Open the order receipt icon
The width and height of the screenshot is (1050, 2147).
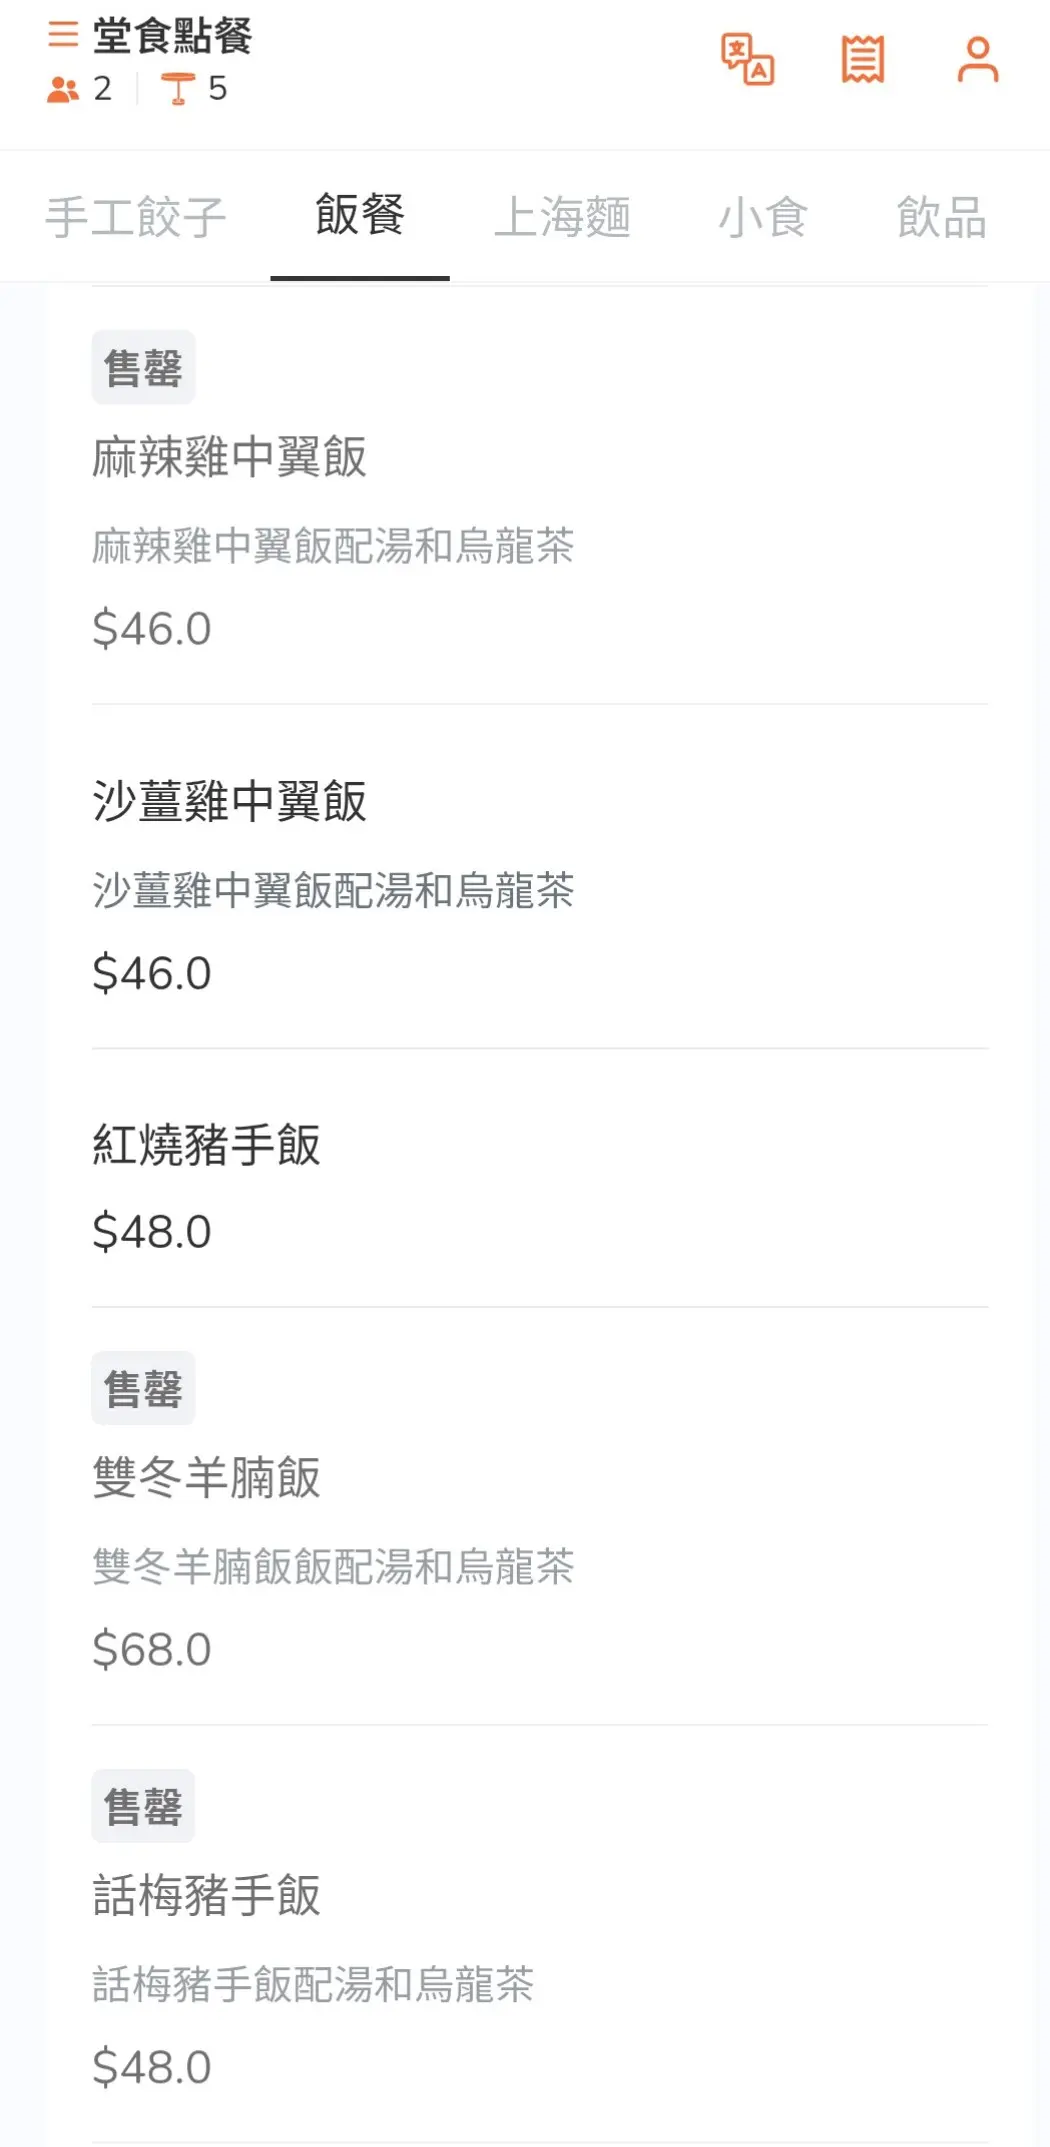862,60
